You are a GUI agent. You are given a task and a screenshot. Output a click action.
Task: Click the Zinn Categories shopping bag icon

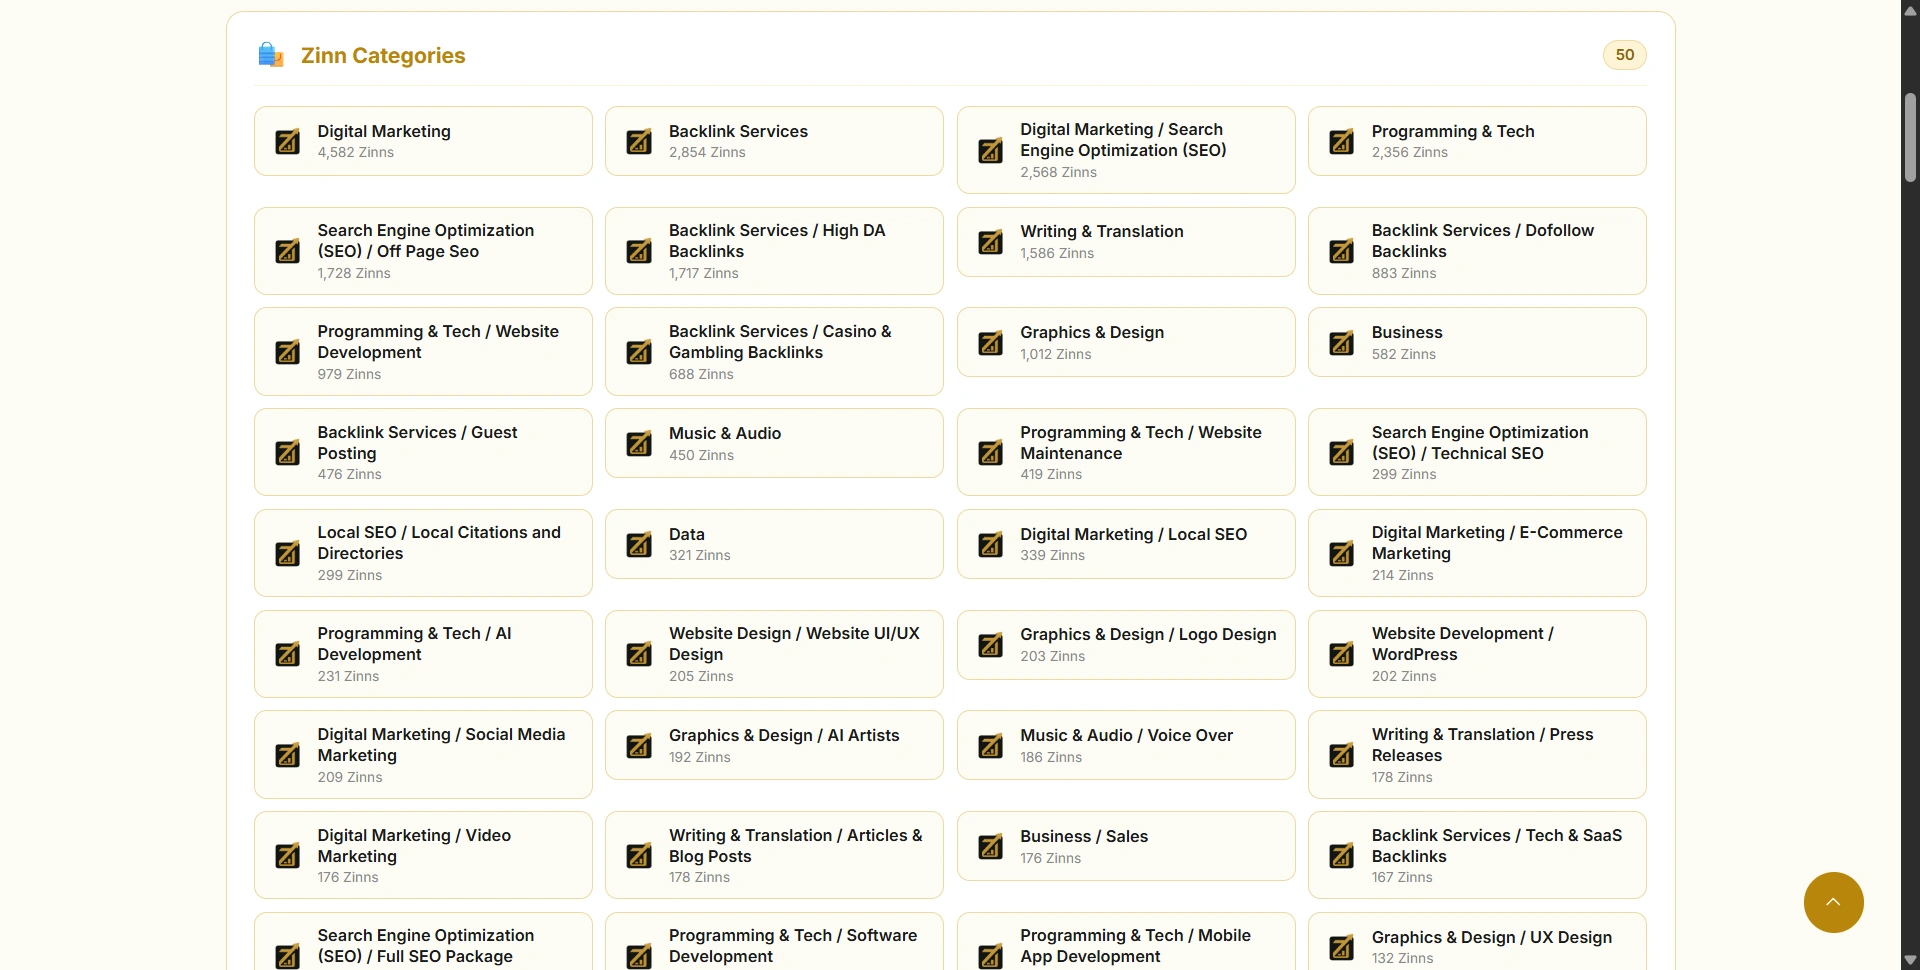[271, 55]
